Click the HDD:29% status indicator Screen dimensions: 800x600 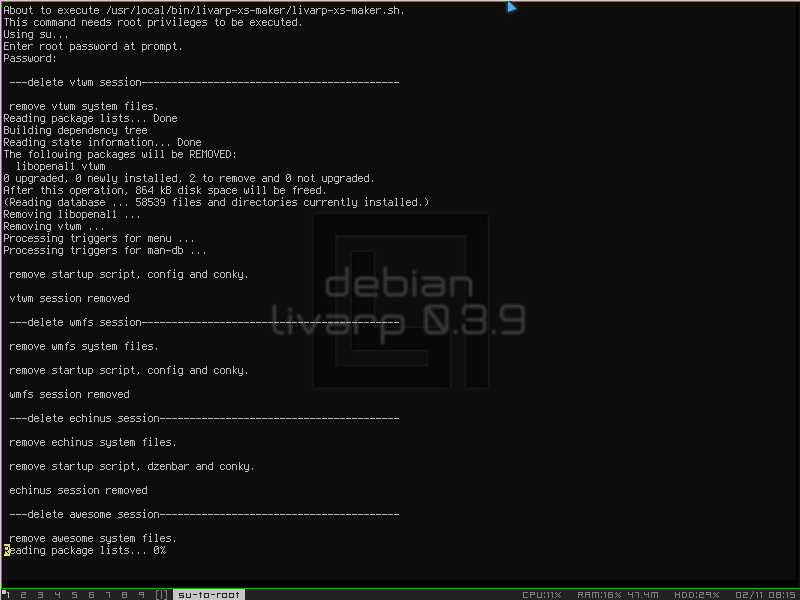click(696, 595)
